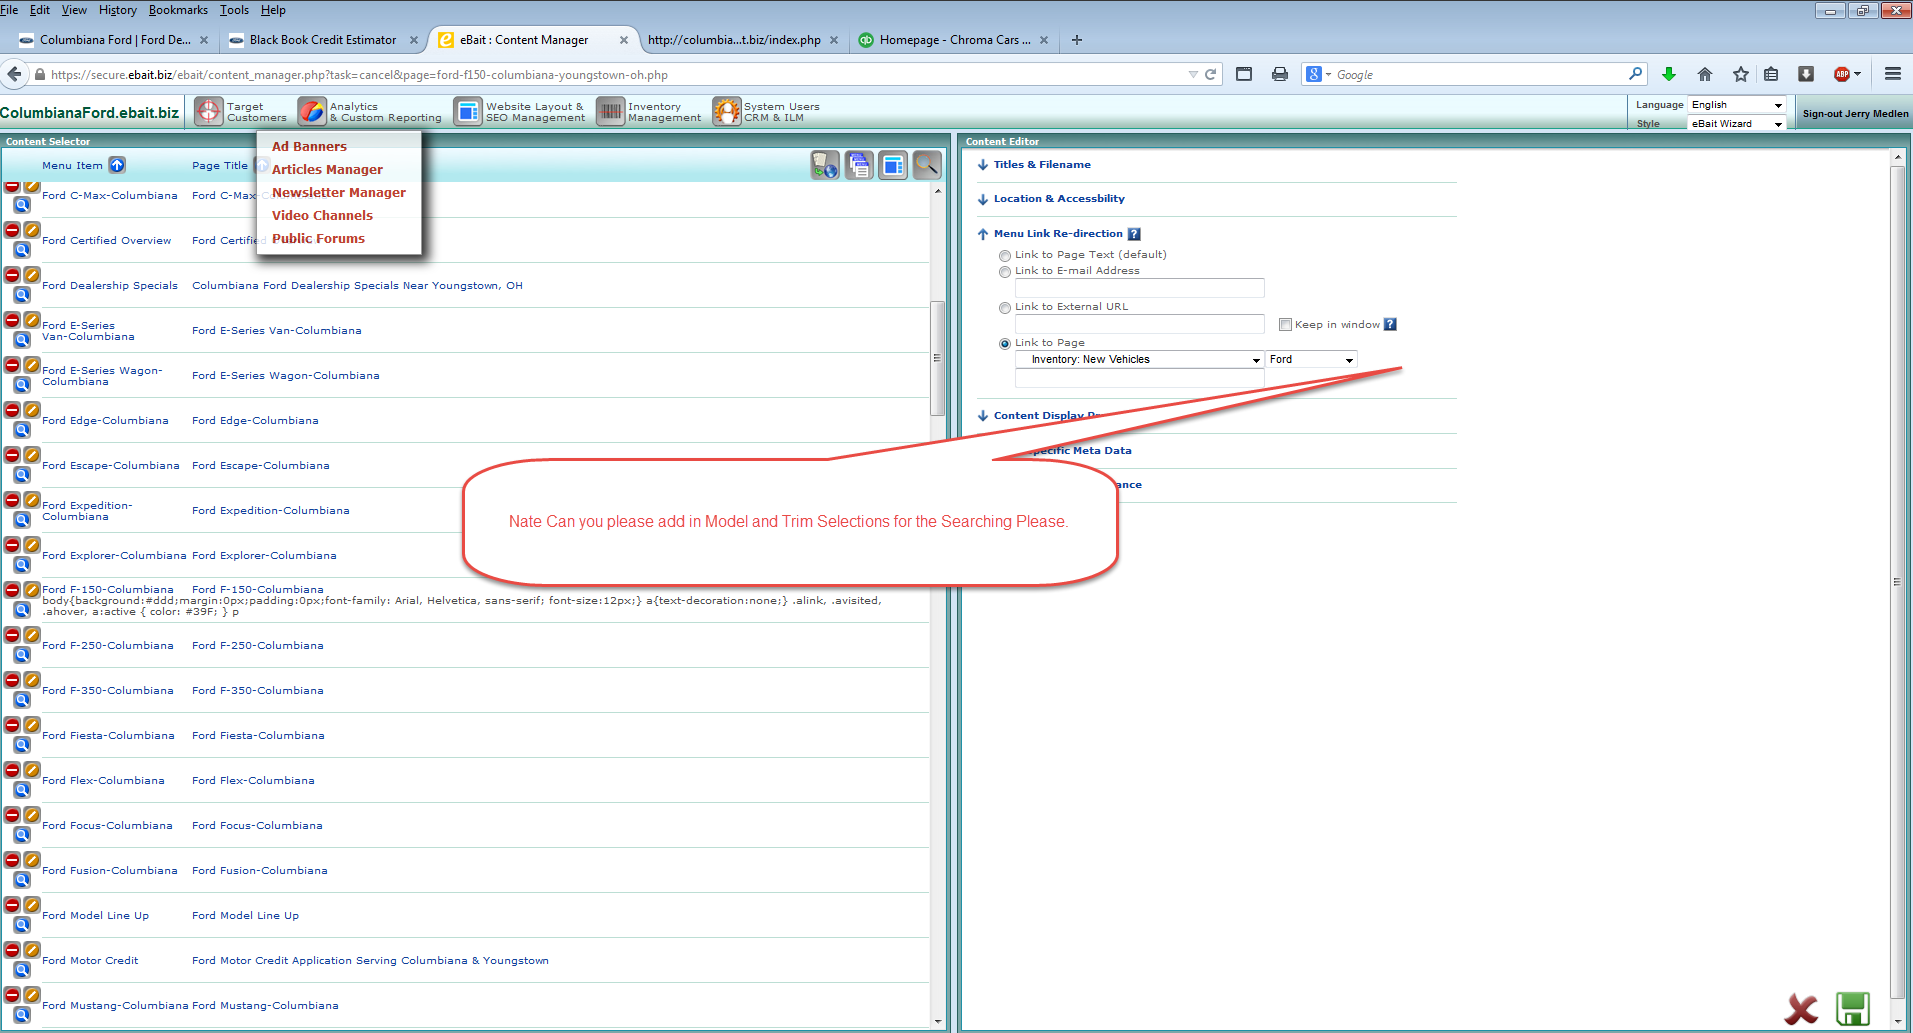This screenshot has width=1913, height=1033.
Task: Click the help icon beside Menu Link Re-direction
Action: click(x=1134, y=234)
